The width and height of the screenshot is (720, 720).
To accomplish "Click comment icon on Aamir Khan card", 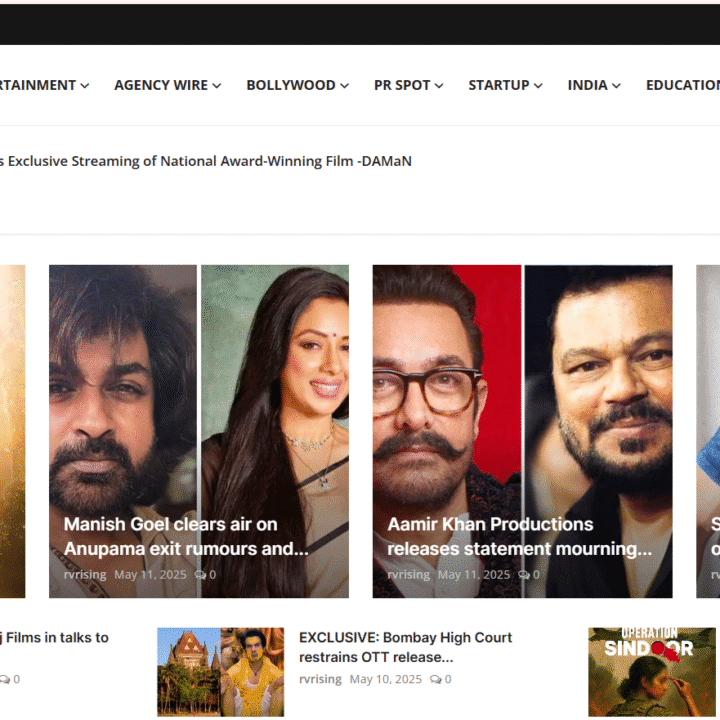I will [x=524, y=575].
